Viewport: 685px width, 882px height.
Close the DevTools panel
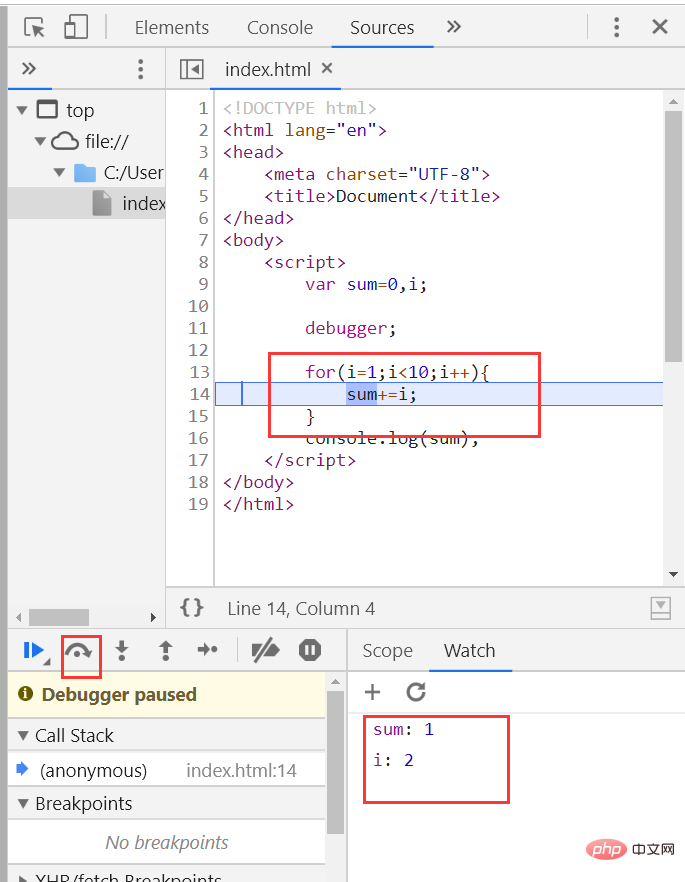660,26
